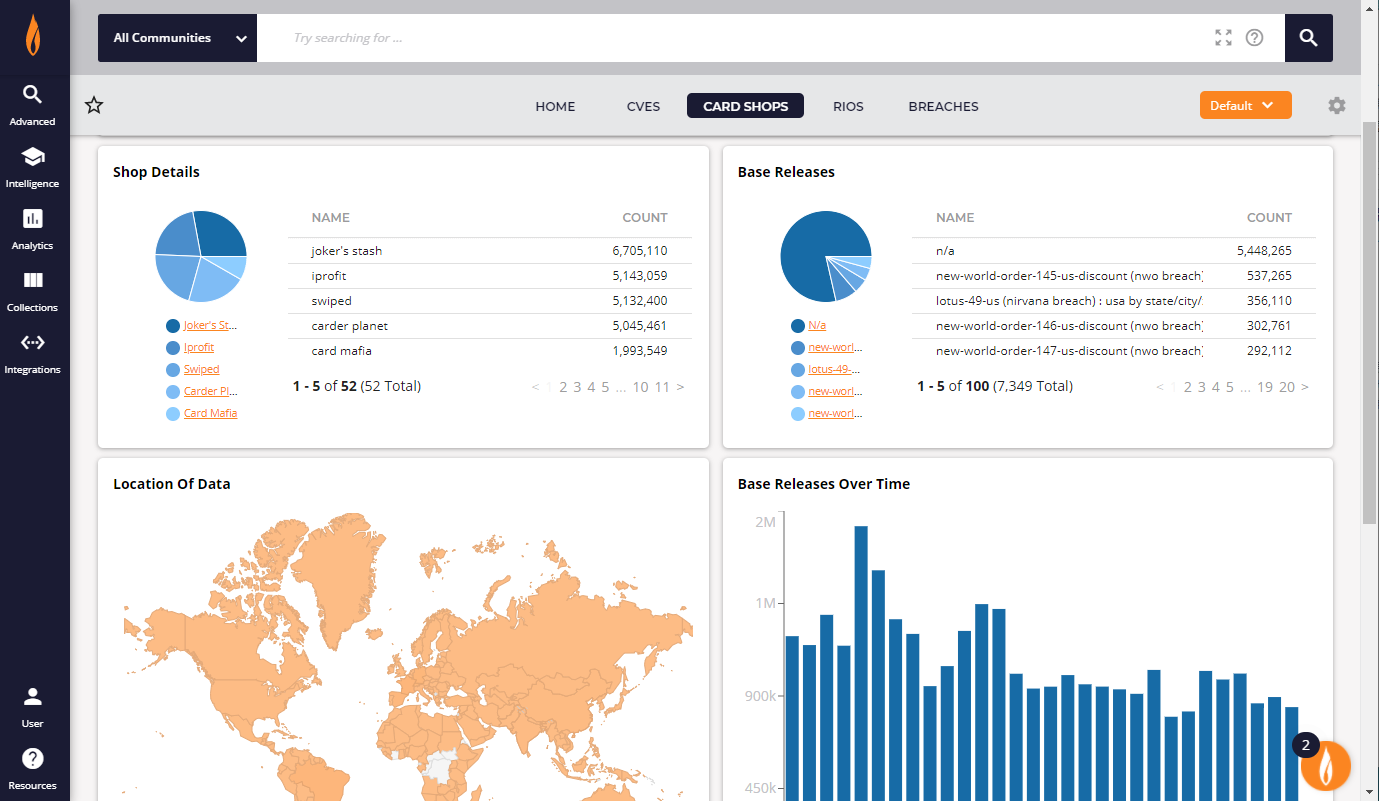The image size is (1379, 801).
Task: Click the search help question icon
Action: click(1254, 38)
